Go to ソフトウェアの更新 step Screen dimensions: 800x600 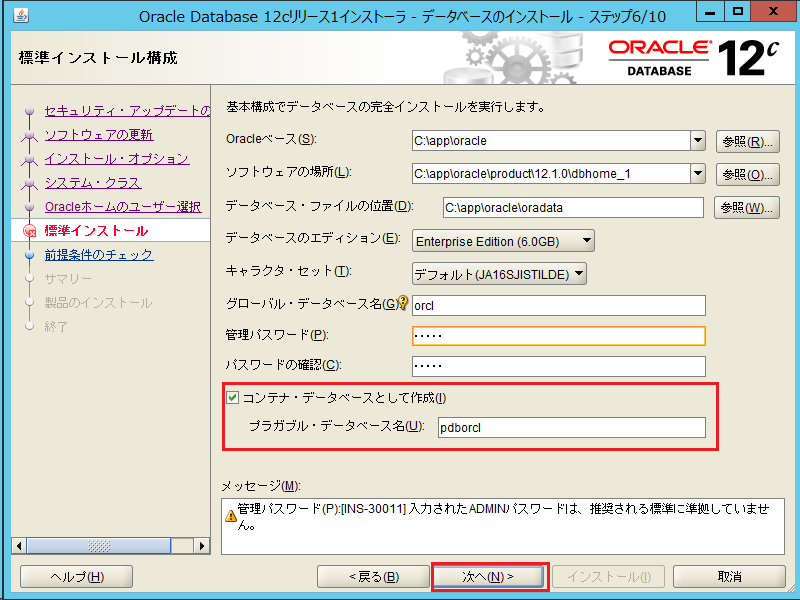click(x=99, y=135)
